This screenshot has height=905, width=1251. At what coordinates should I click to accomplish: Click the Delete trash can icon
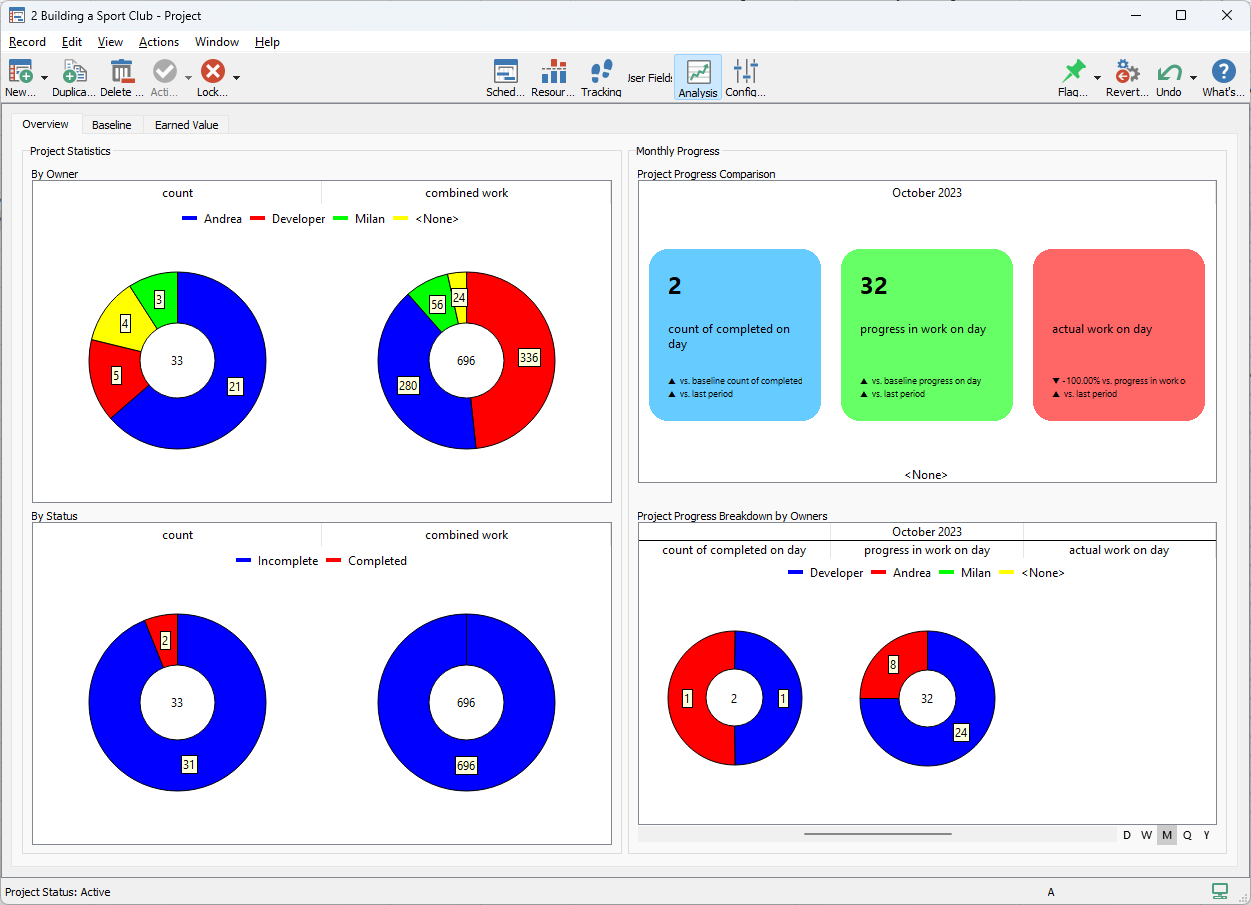(122, 72)
